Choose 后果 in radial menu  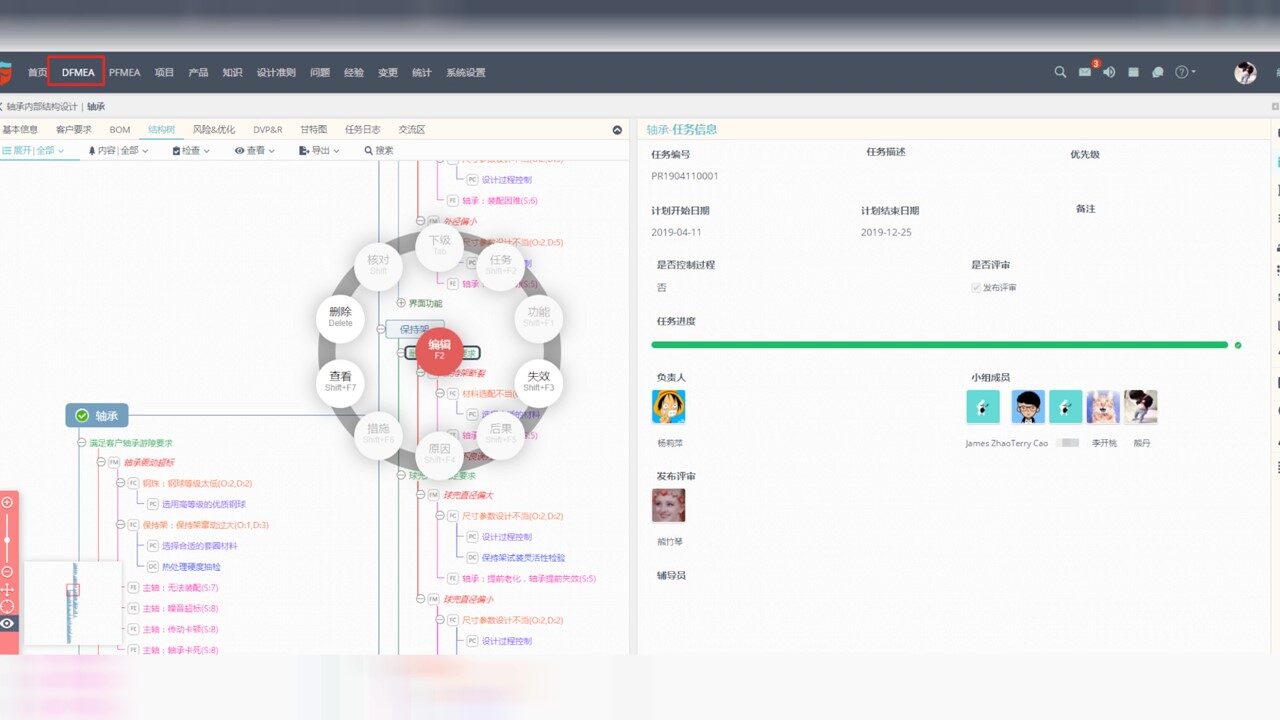(500, 434)
